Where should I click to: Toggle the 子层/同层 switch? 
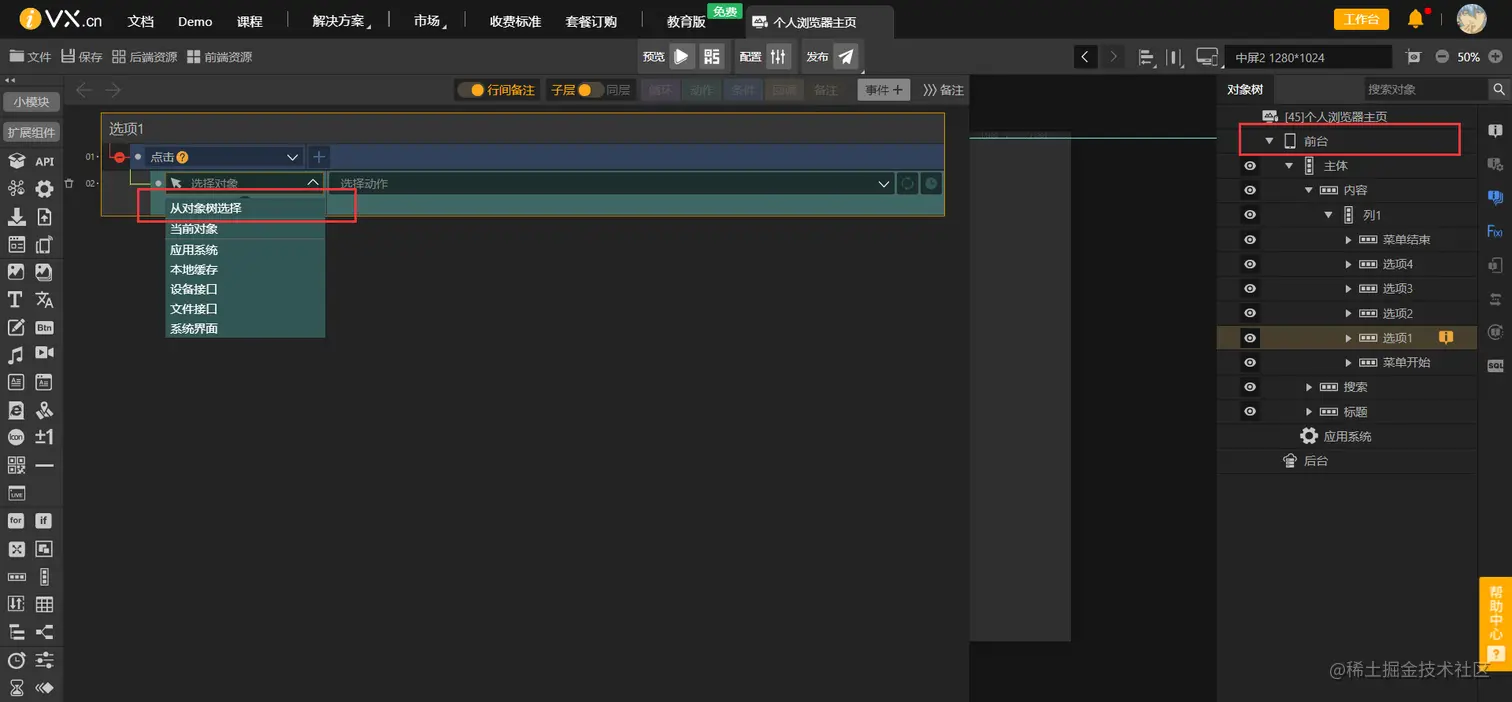point(590,90)
